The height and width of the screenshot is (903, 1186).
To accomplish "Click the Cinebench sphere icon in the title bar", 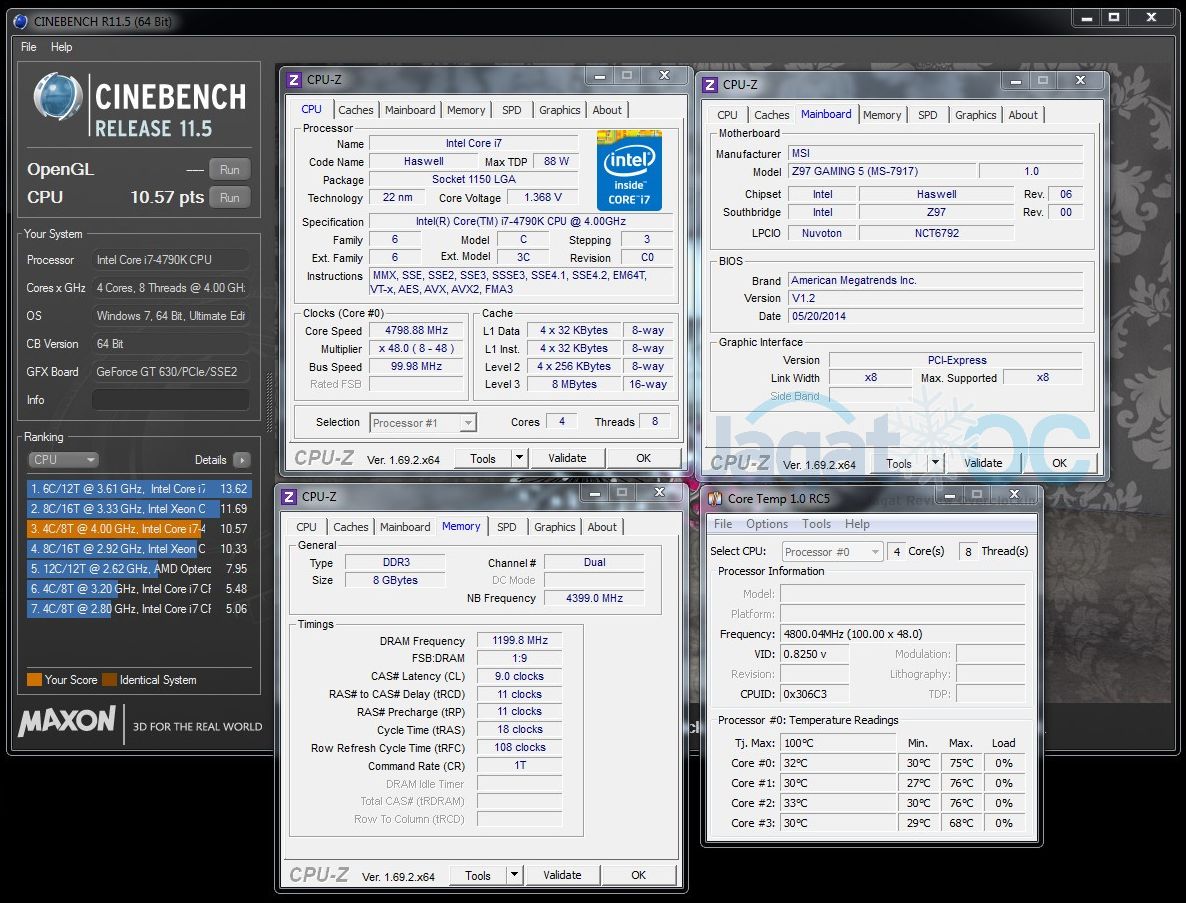I will [x=21, y=21].
